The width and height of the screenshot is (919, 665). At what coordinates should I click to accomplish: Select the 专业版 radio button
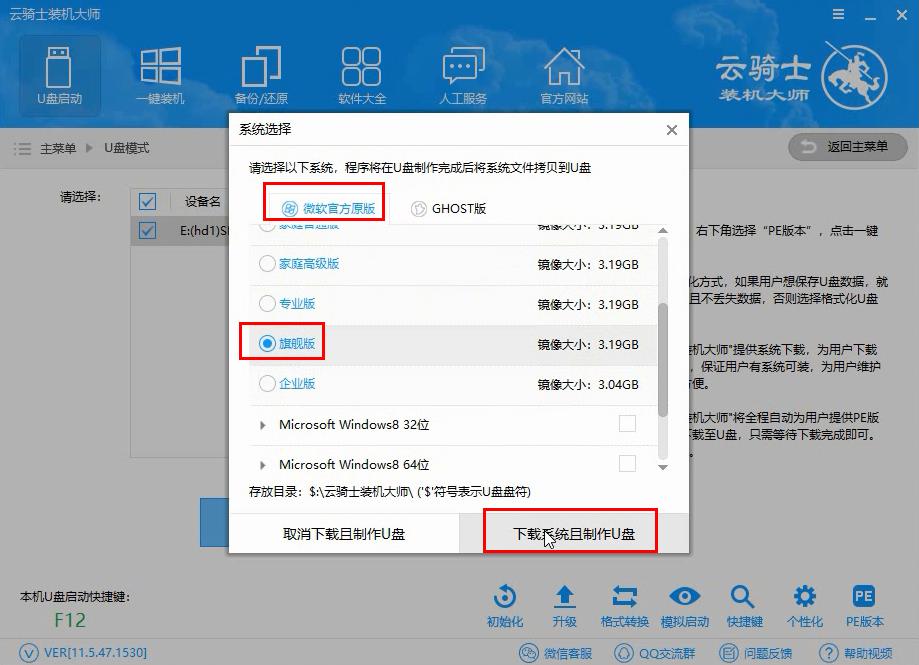pos(267,303)
